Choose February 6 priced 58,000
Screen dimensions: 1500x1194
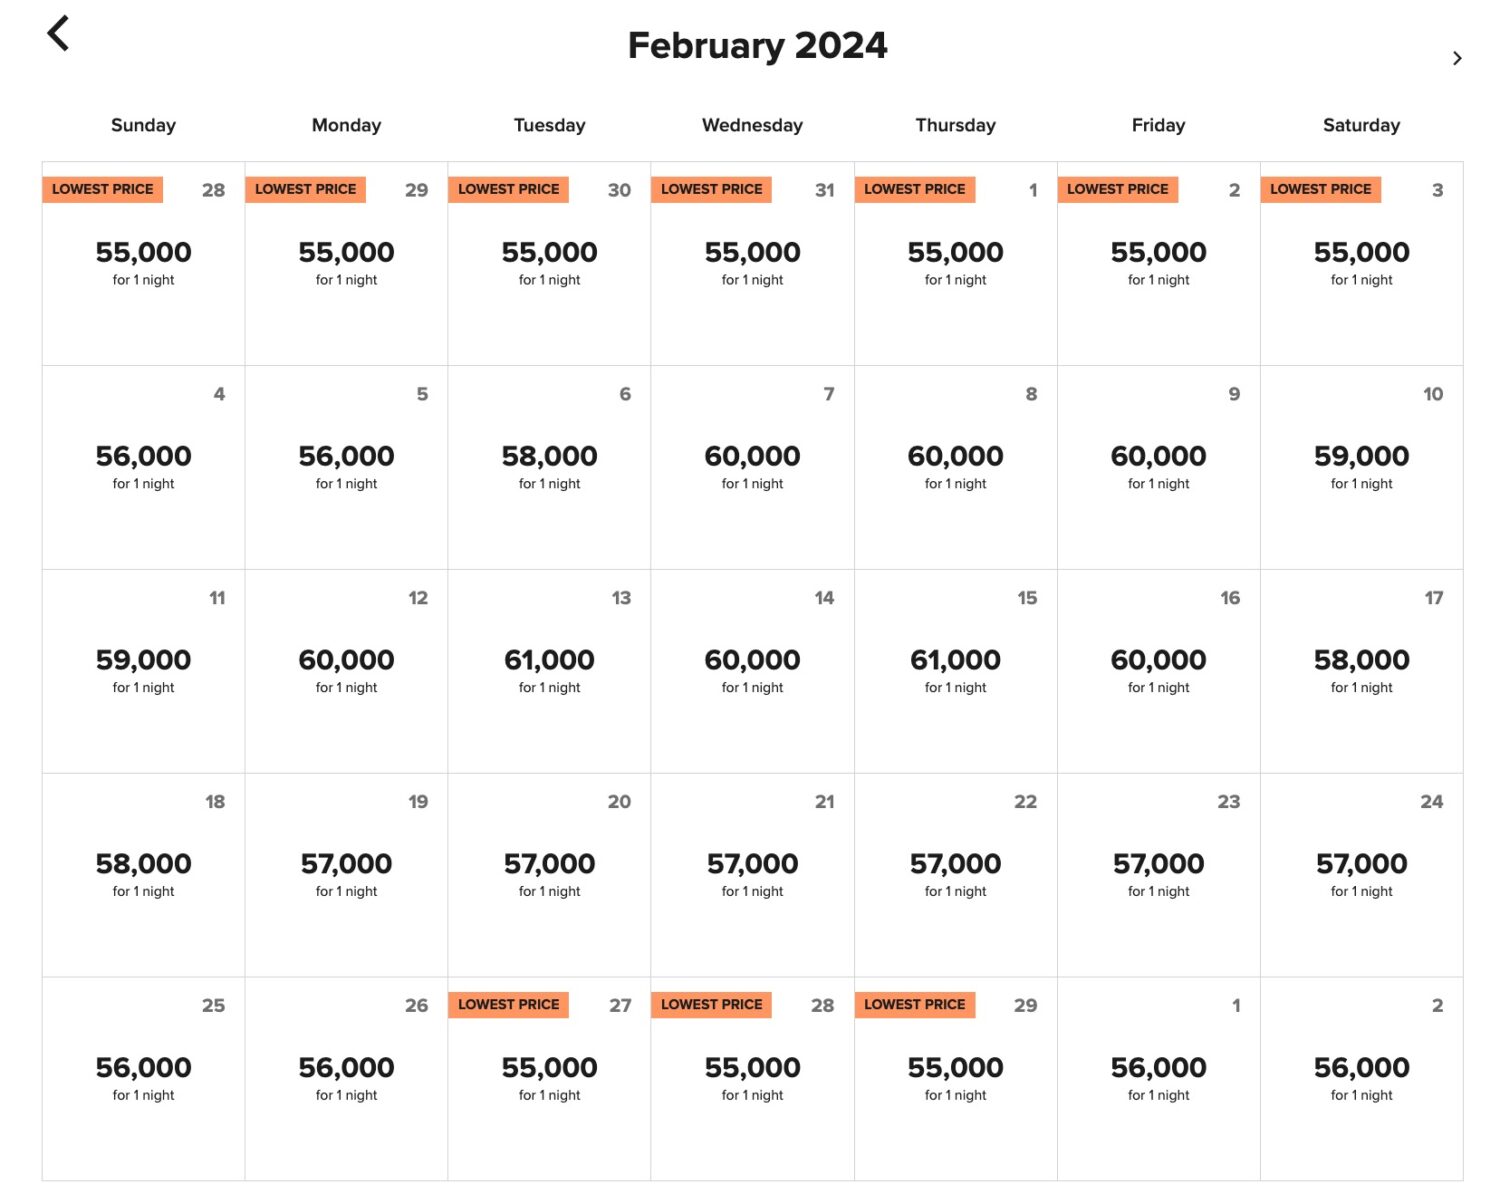pos(549,467)
